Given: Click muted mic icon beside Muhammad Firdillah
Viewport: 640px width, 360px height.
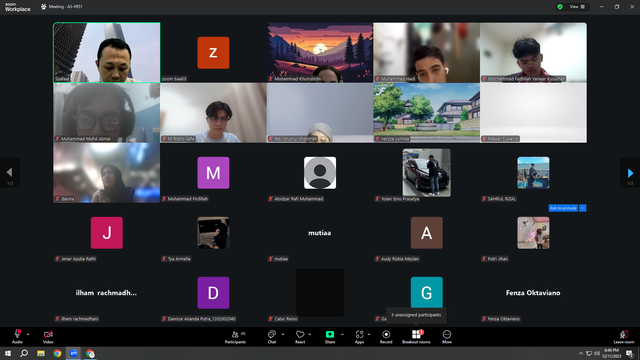Looking at the screenshot, I should 164,199.
